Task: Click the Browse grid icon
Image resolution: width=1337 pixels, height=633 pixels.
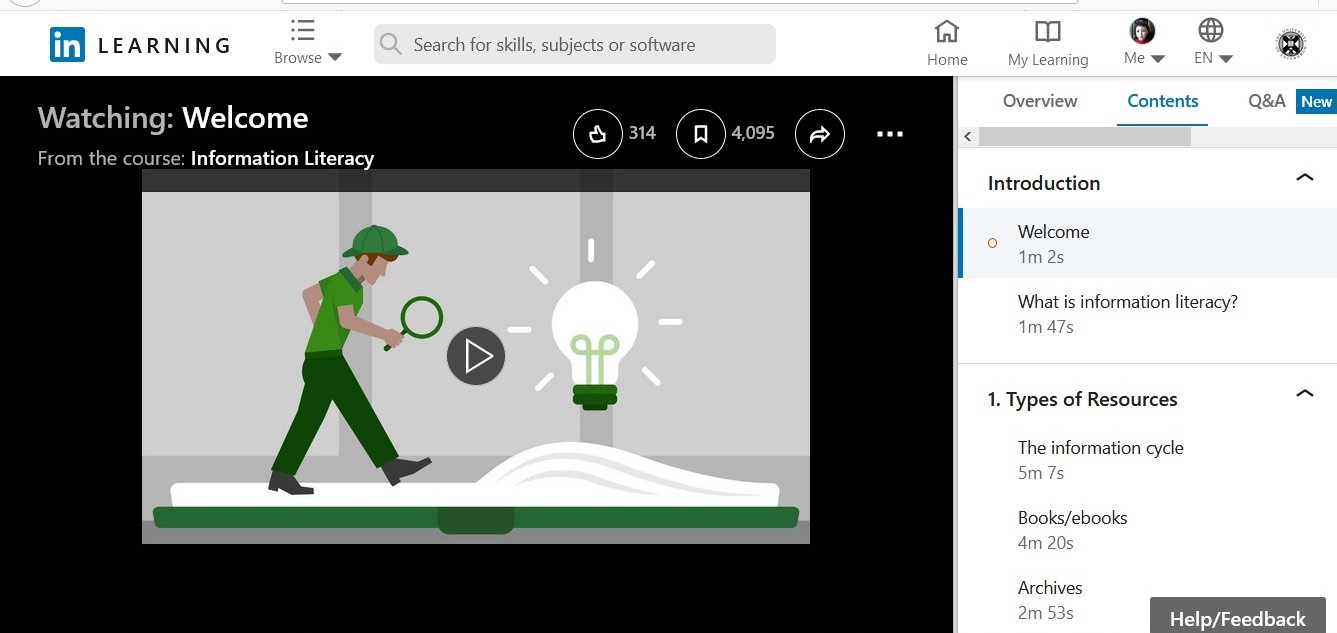Action: (301, 29)
